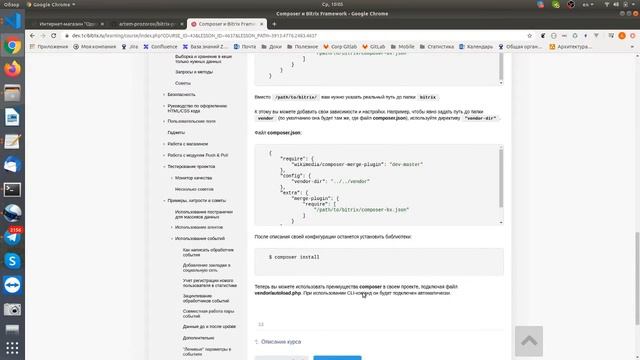Open the Chrome profile avatar
The image size is (640, 360).
[622, 36]
